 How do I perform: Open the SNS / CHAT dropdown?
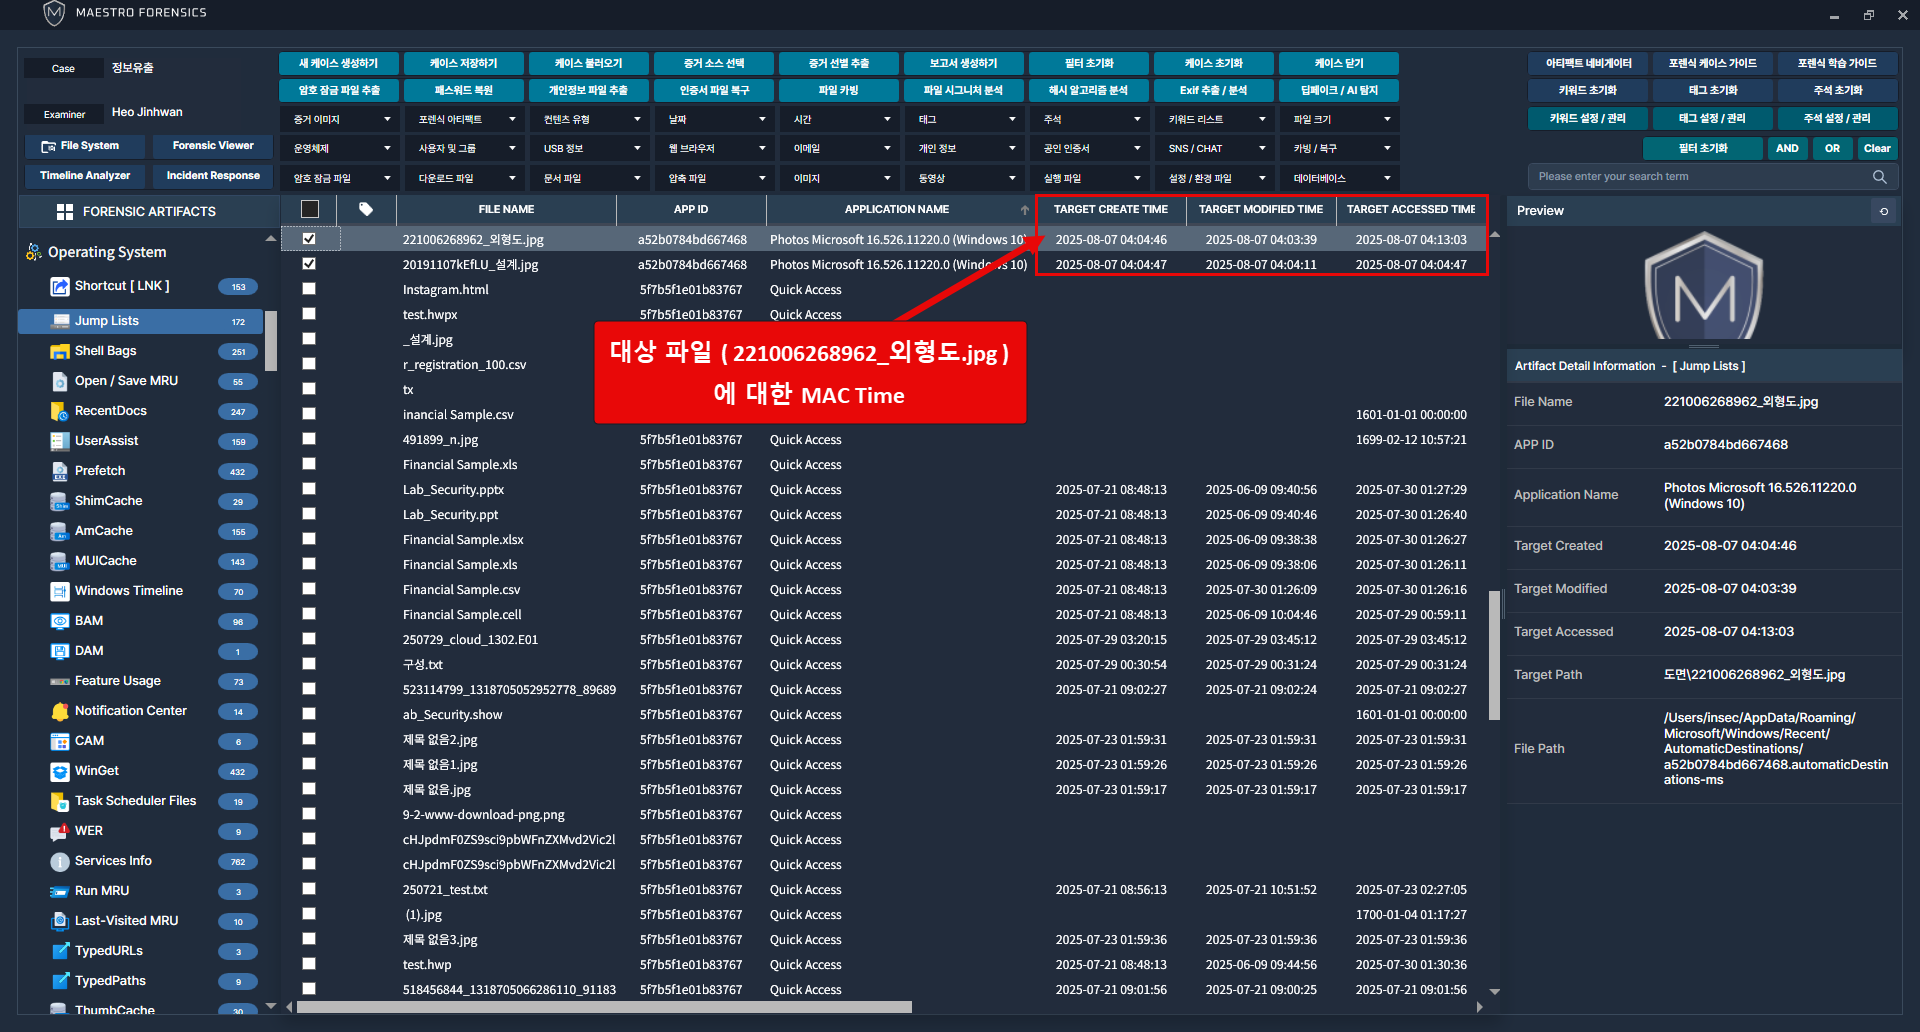click(x=1215, y=149)
